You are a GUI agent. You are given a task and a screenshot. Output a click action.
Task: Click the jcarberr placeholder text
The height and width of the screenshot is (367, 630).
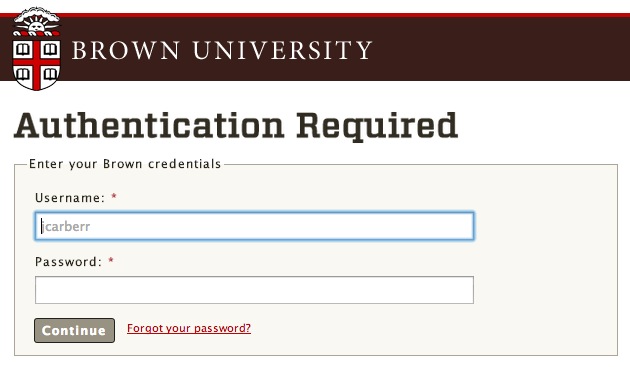66,226
